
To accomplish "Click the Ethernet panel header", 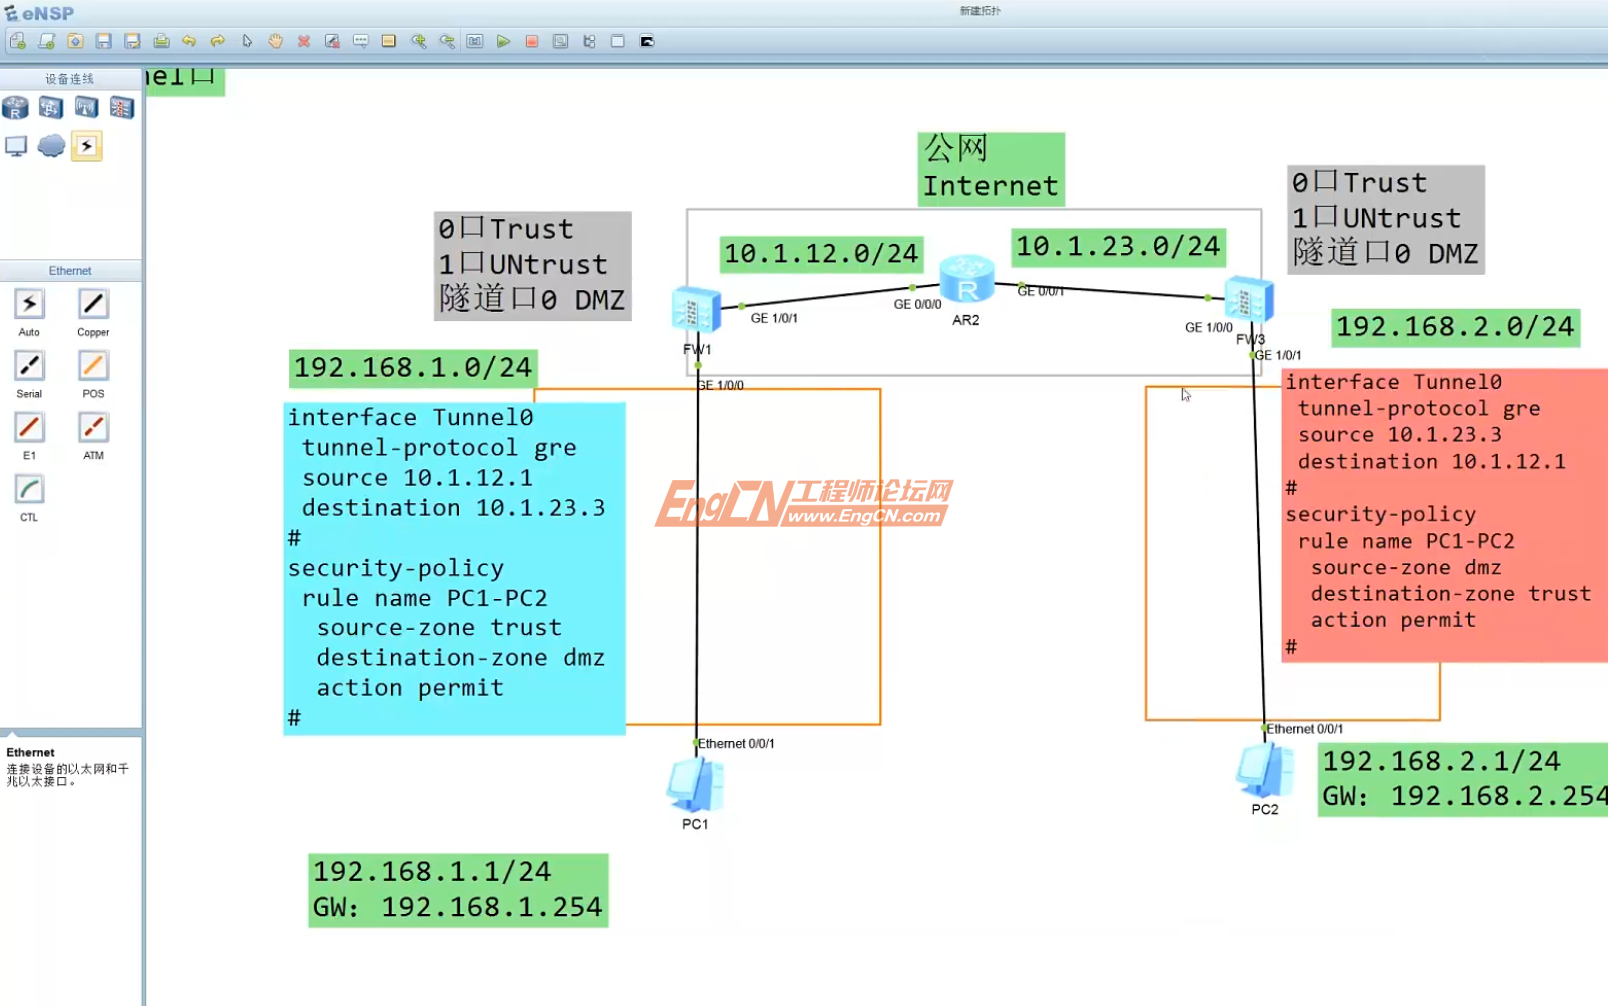I will pyautogui.click(x=70, y=271).
